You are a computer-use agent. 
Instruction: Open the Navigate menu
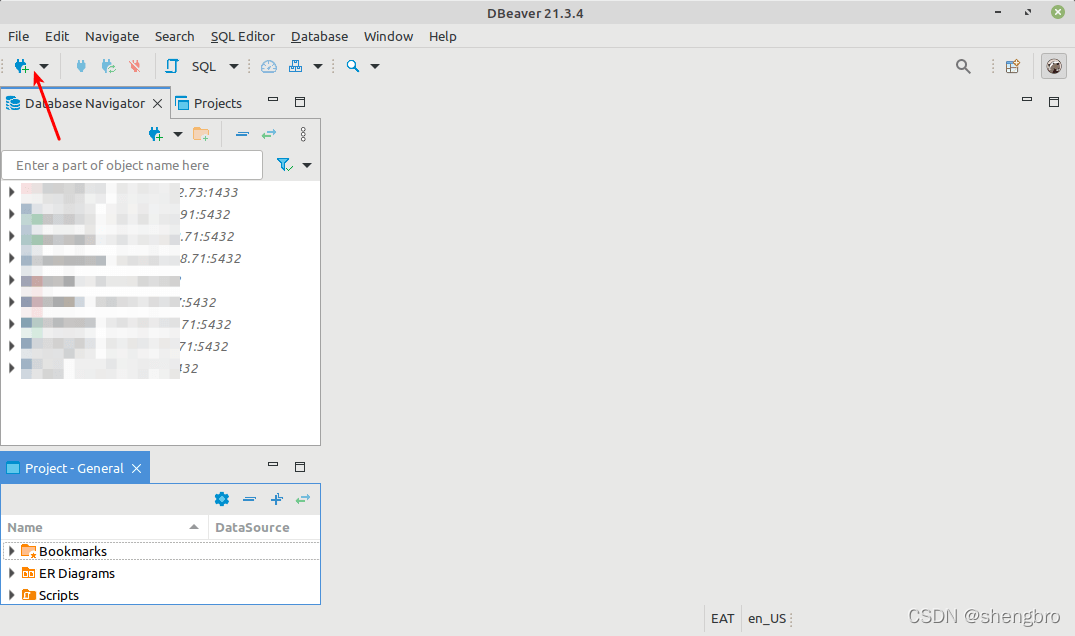pos(112,36)
